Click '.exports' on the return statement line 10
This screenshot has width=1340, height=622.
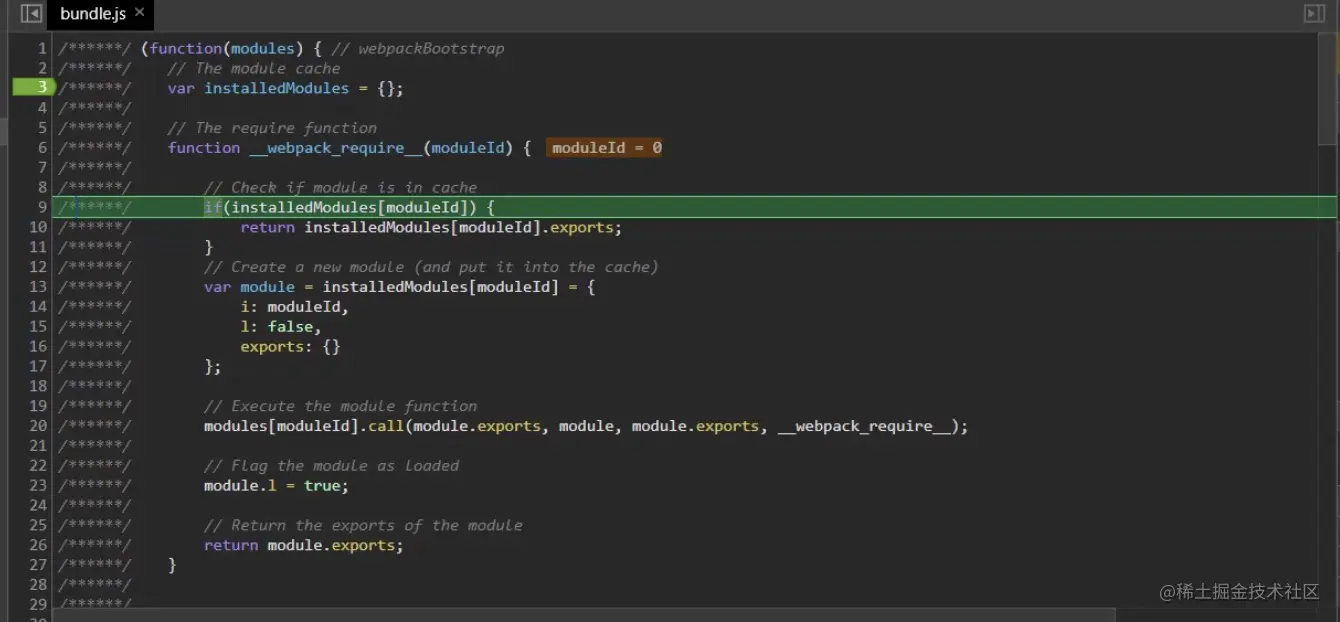pyautogui.click(x=582, y=227)
